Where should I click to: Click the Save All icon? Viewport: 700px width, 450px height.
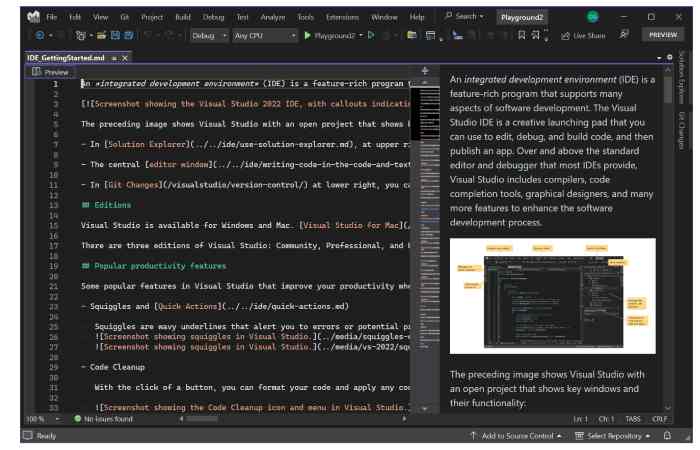(129, 35)
